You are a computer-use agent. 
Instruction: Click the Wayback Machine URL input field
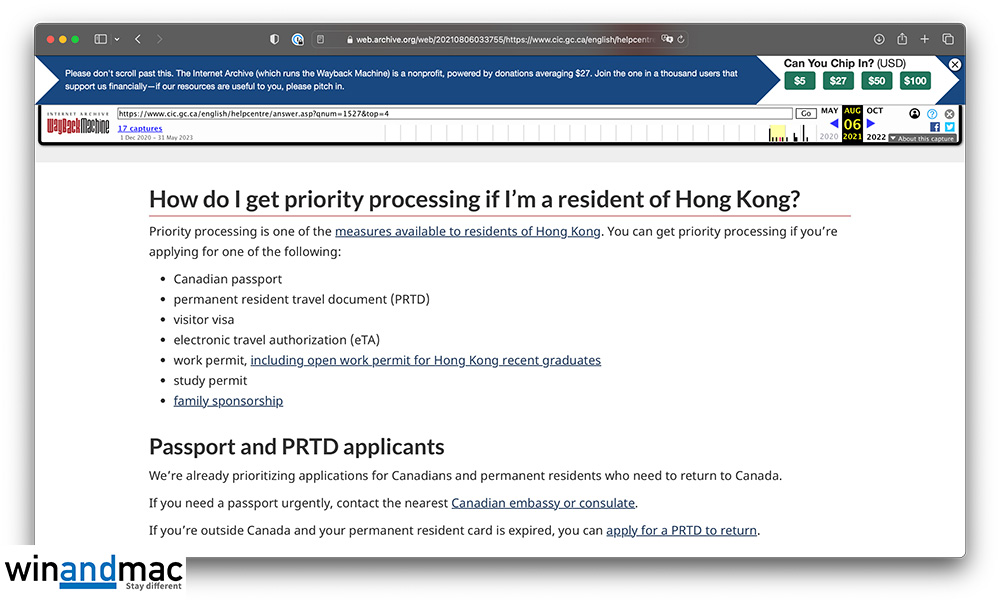tap(454, 114)
